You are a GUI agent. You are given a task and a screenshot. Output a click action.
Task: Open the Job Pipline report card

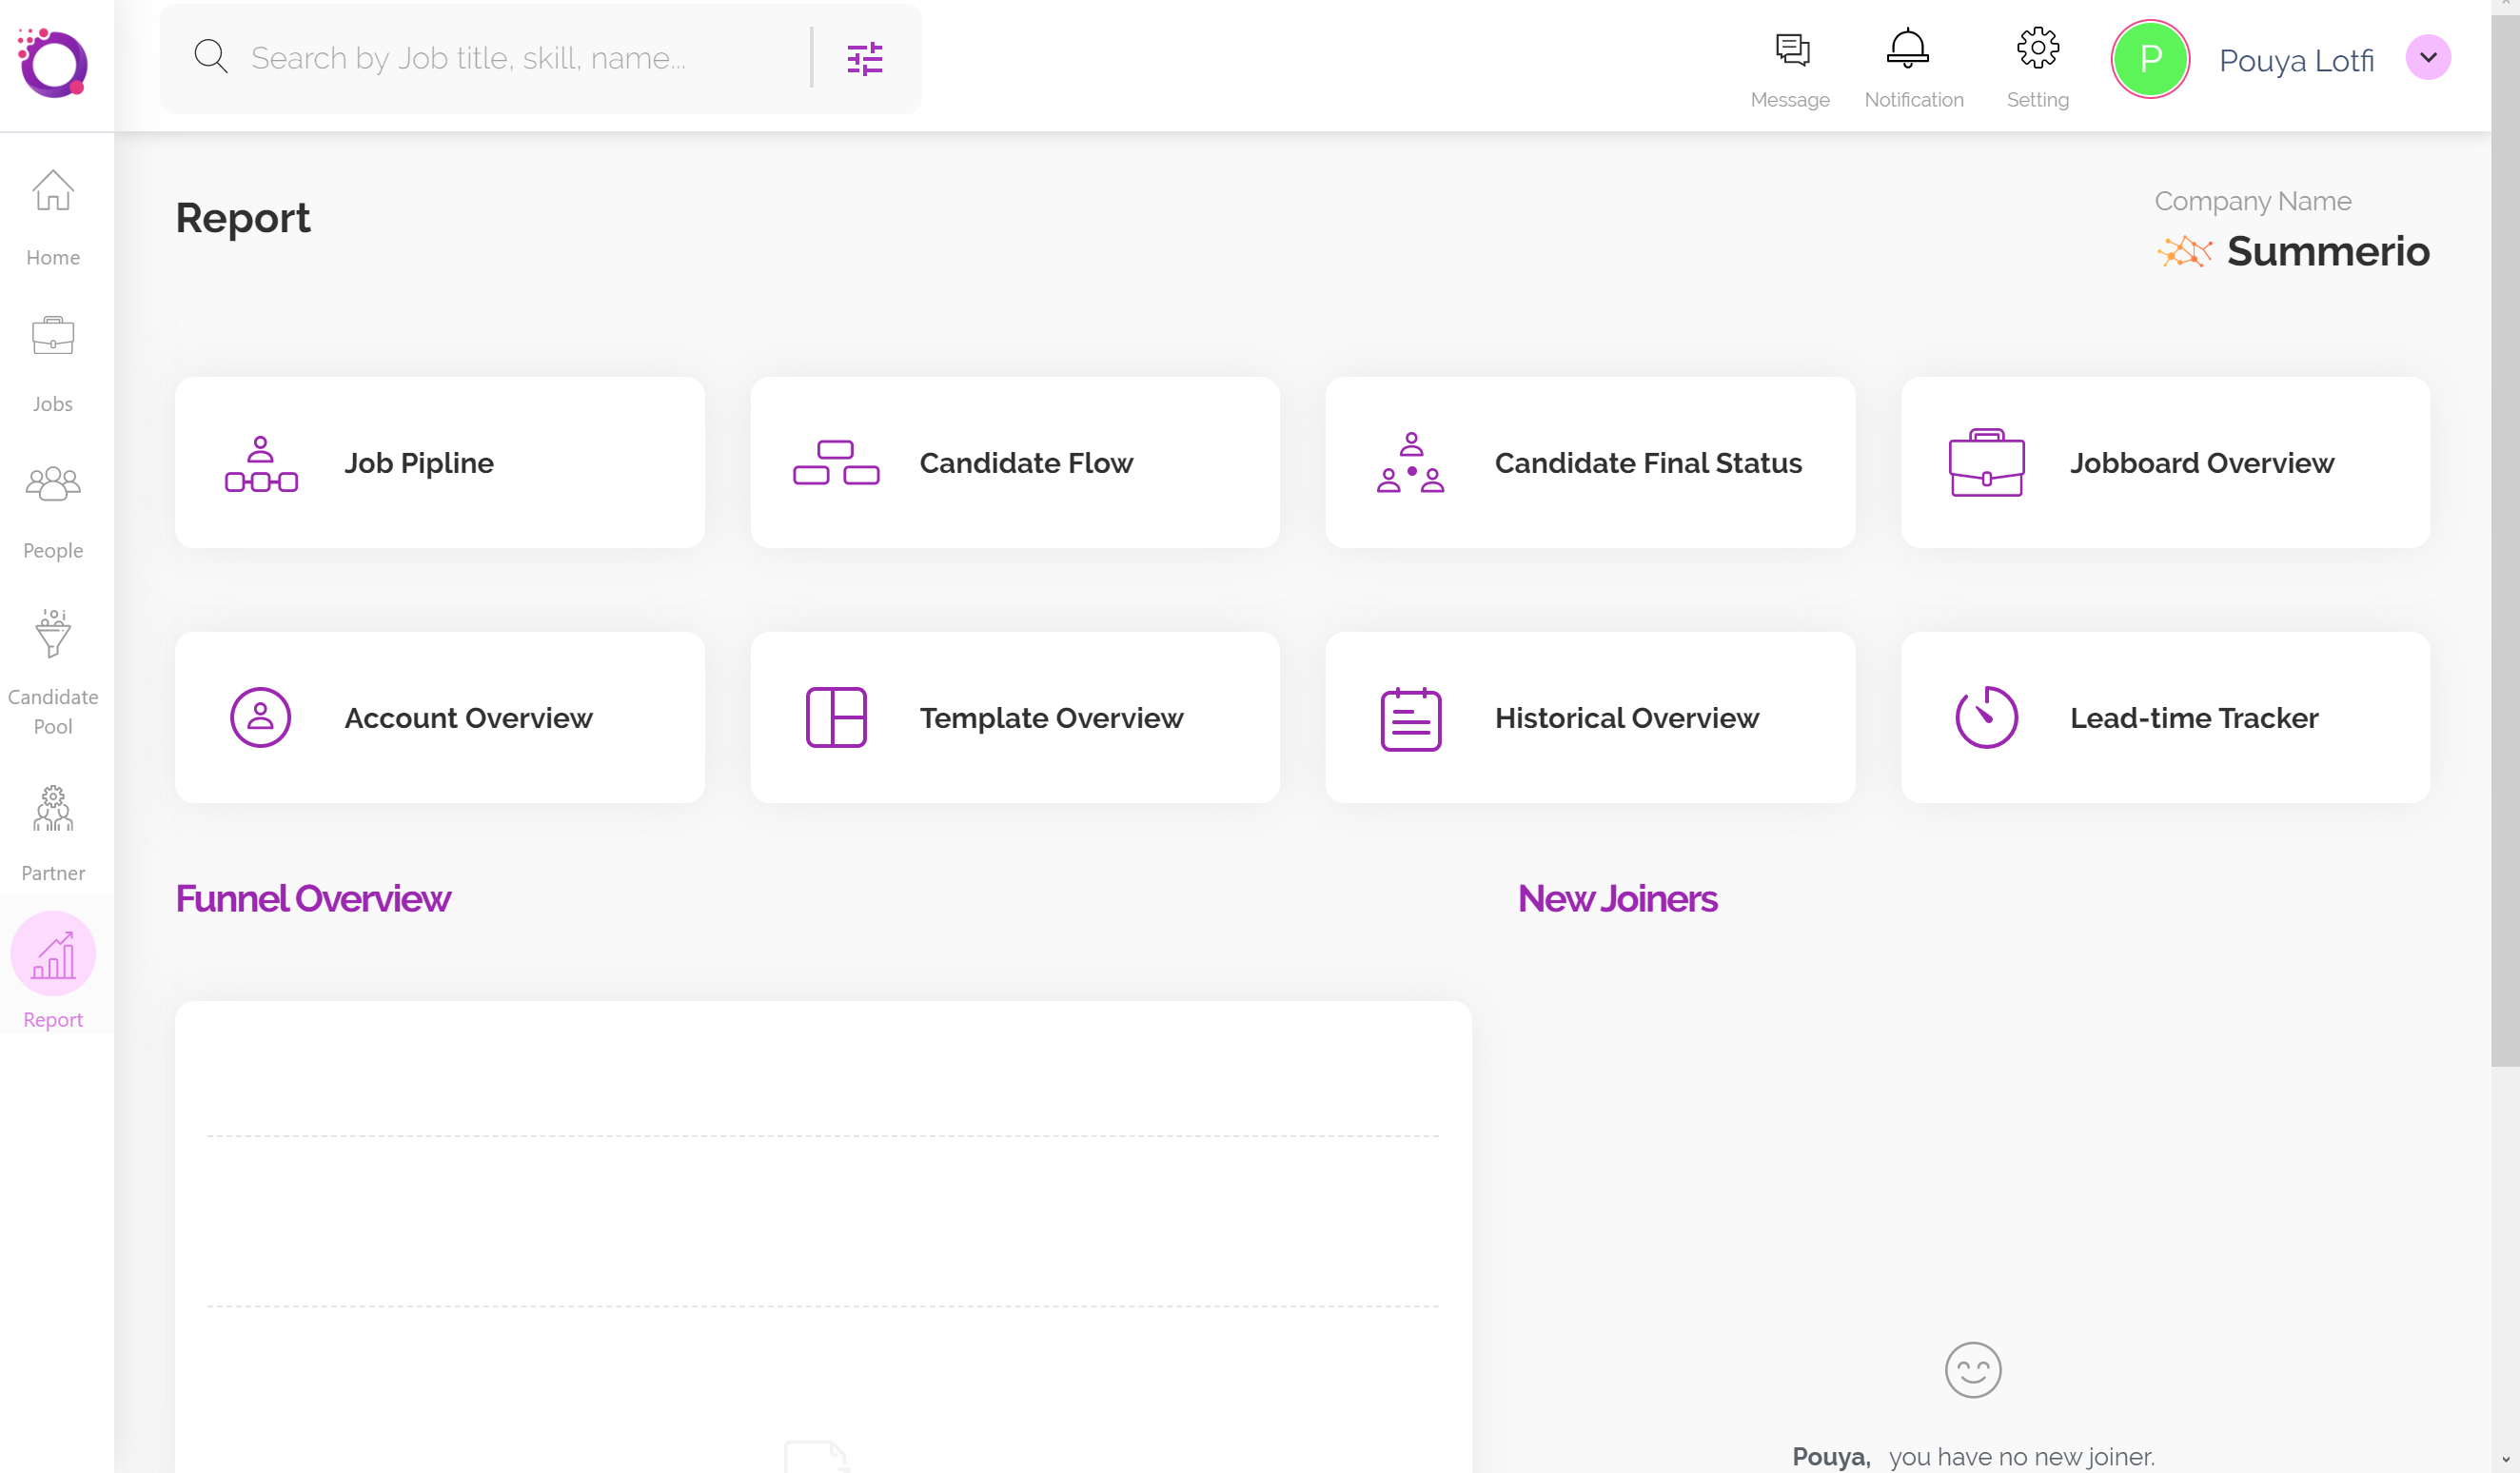(439, 463)
